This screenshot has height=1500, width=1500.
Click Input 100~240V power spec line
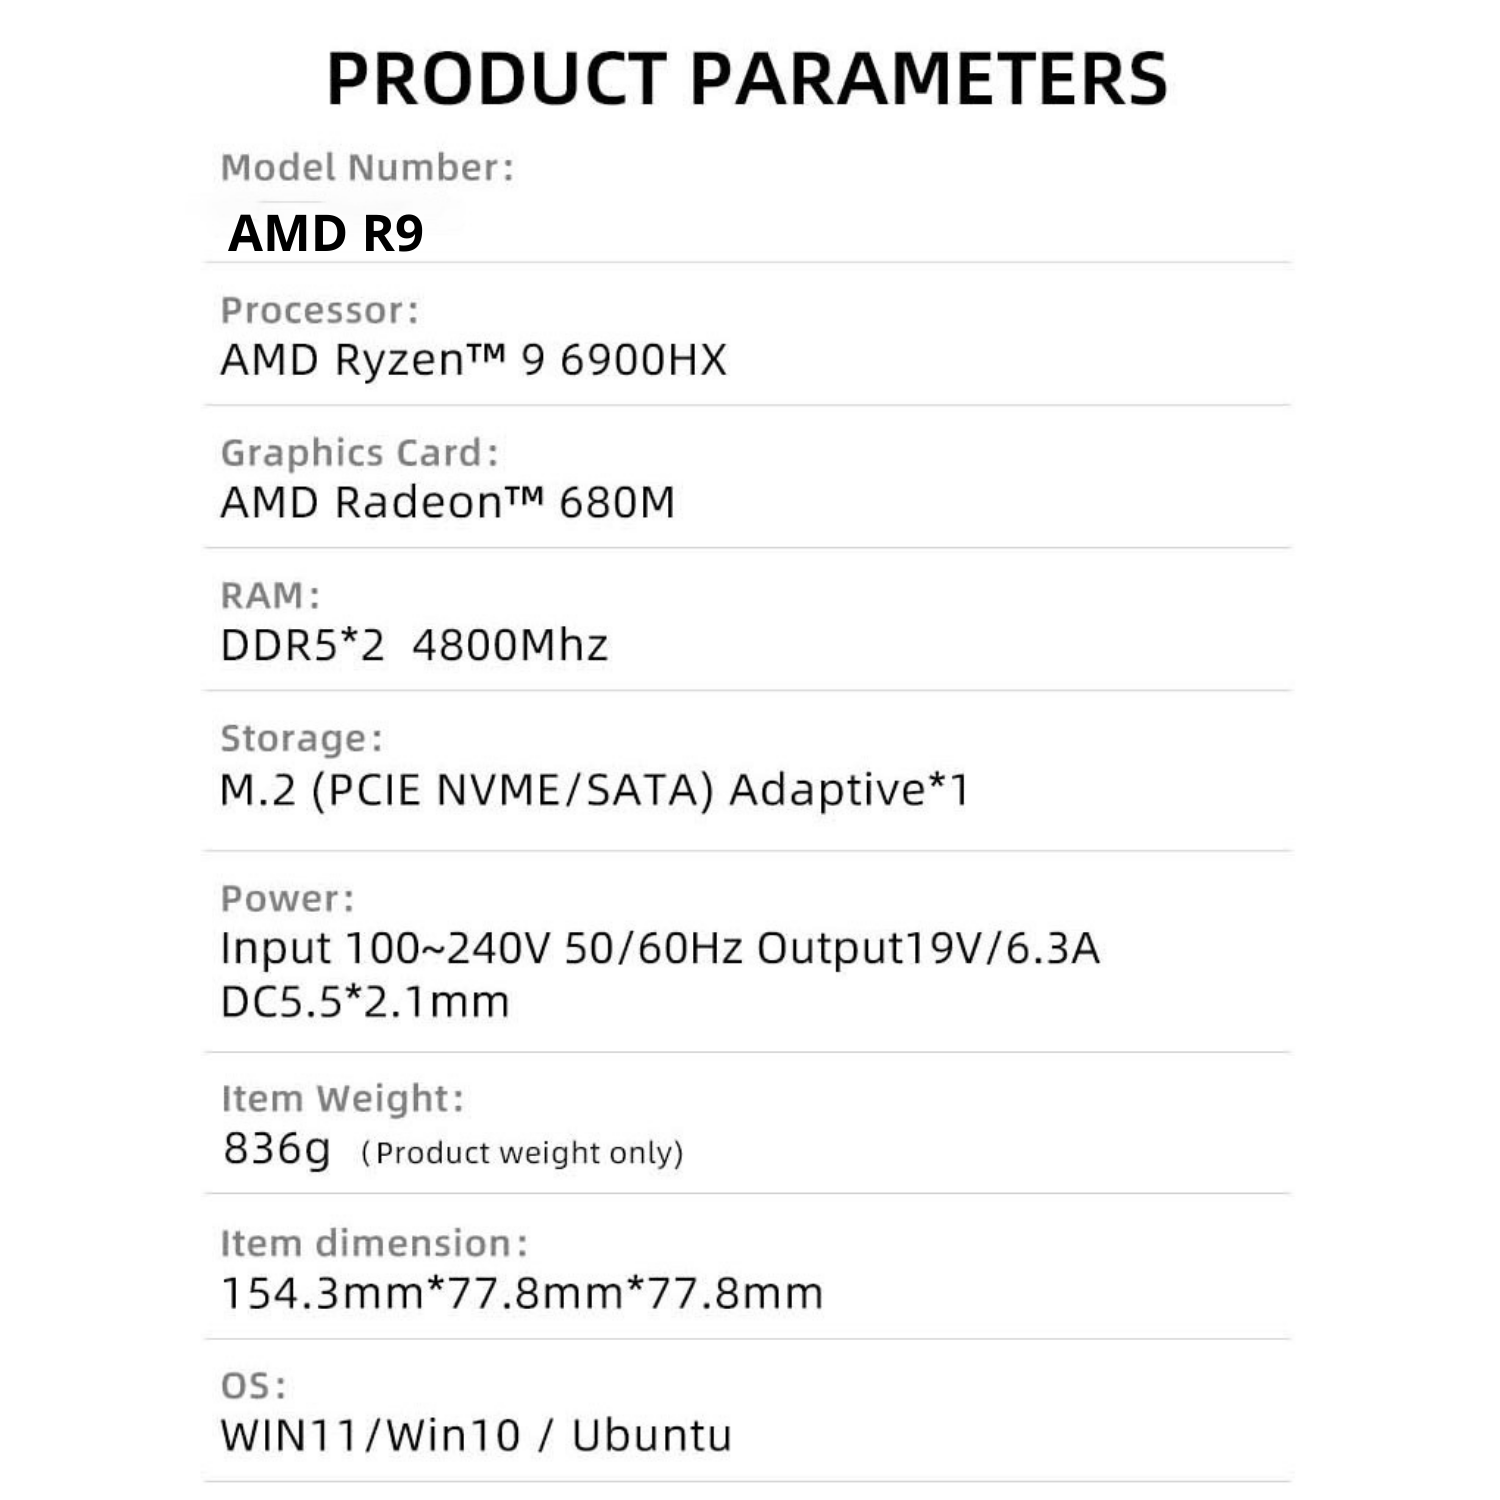pos(660,948)
